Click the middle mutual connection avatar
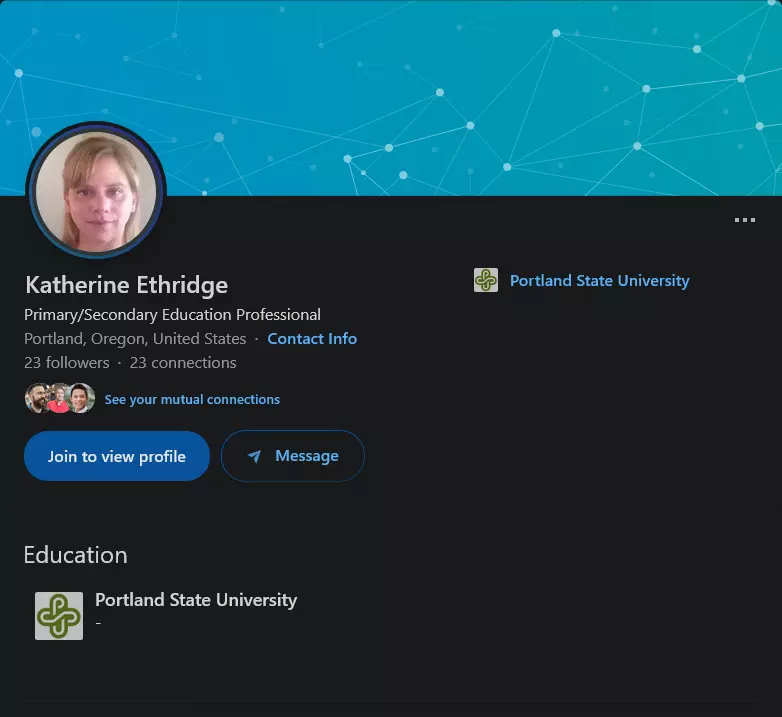Viewport: 782px width, 717px height. [59, 399]
